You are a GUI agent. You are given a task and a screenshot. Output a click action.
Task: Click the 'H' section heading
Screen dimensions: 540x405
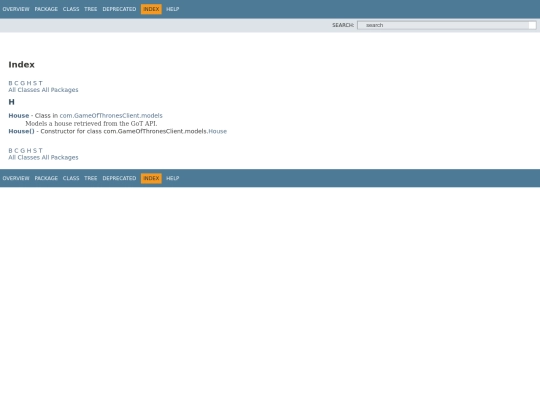(x=11, y=102)
